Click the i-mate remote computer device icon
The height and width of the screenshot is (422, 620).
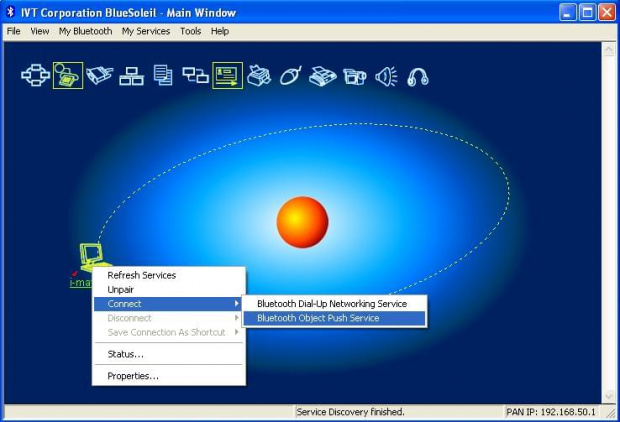[x=93, y=257]
